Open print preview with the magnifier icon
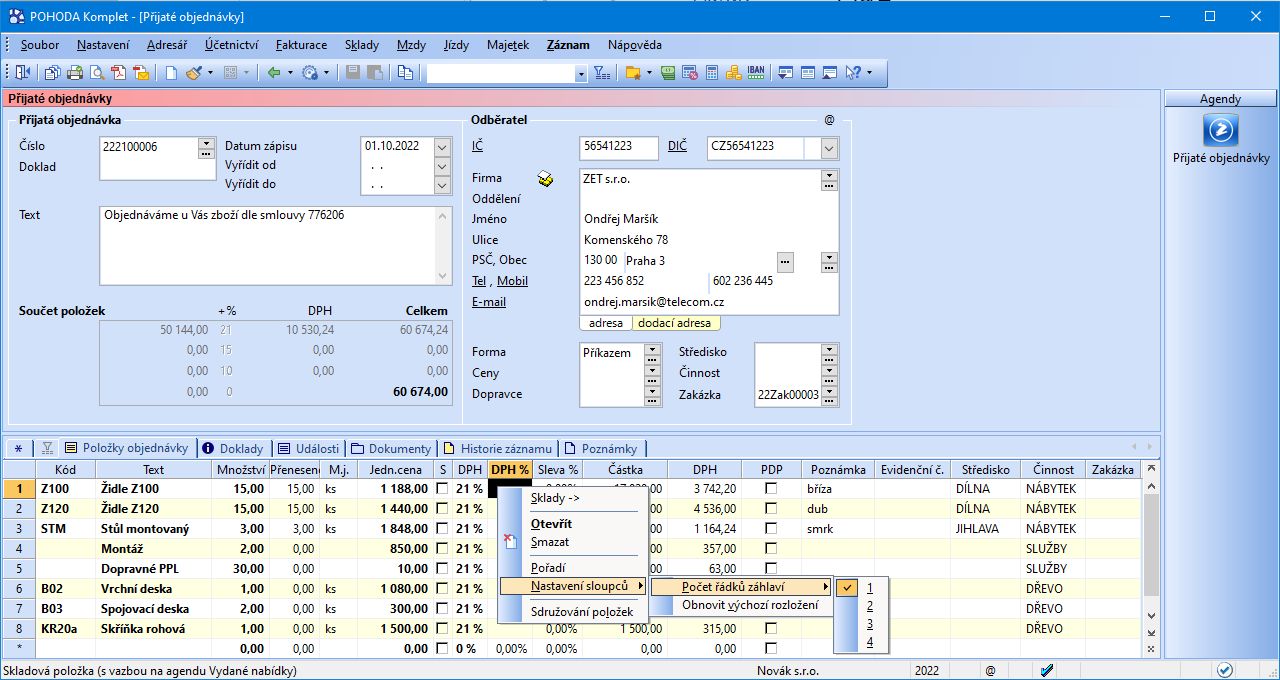Screen dimensions: 1280x680 (x=97, y=72)
